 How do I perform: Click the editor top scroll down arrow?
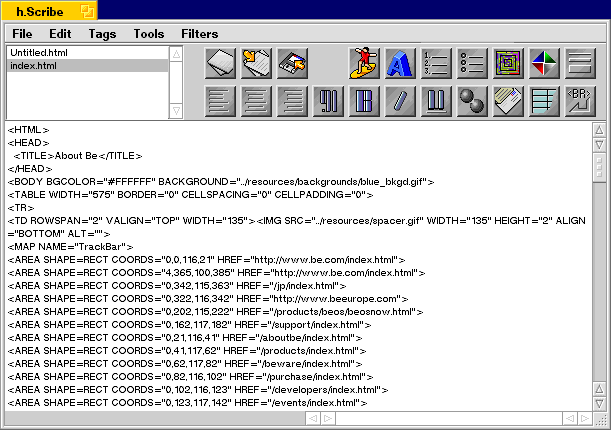pos(599,145)
